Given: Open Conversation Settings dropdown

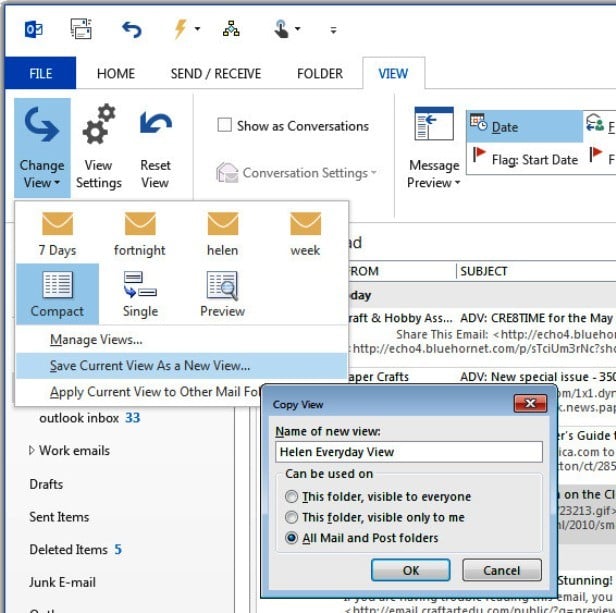Looking at the screenshot, I should (x=297, y=173).
